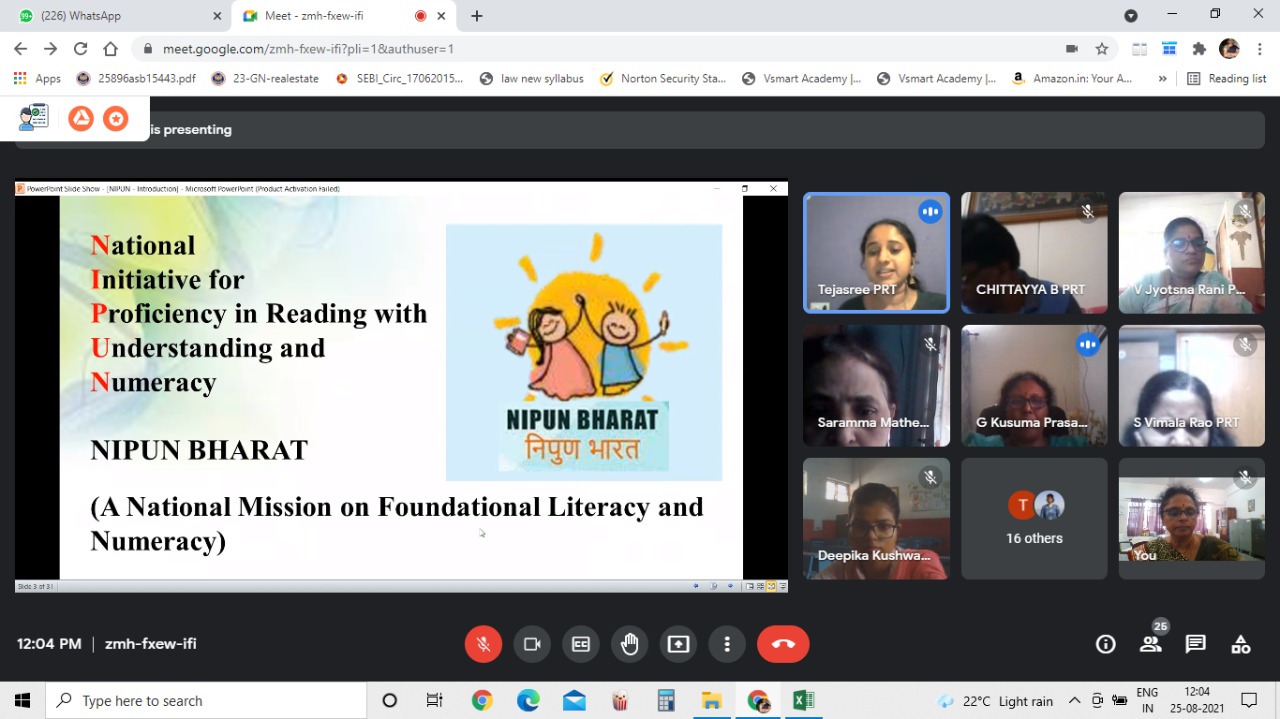Select your own video tile
Image resolution: width=1280 pixels, height=719 pixels.
(x=1191, y=519)
